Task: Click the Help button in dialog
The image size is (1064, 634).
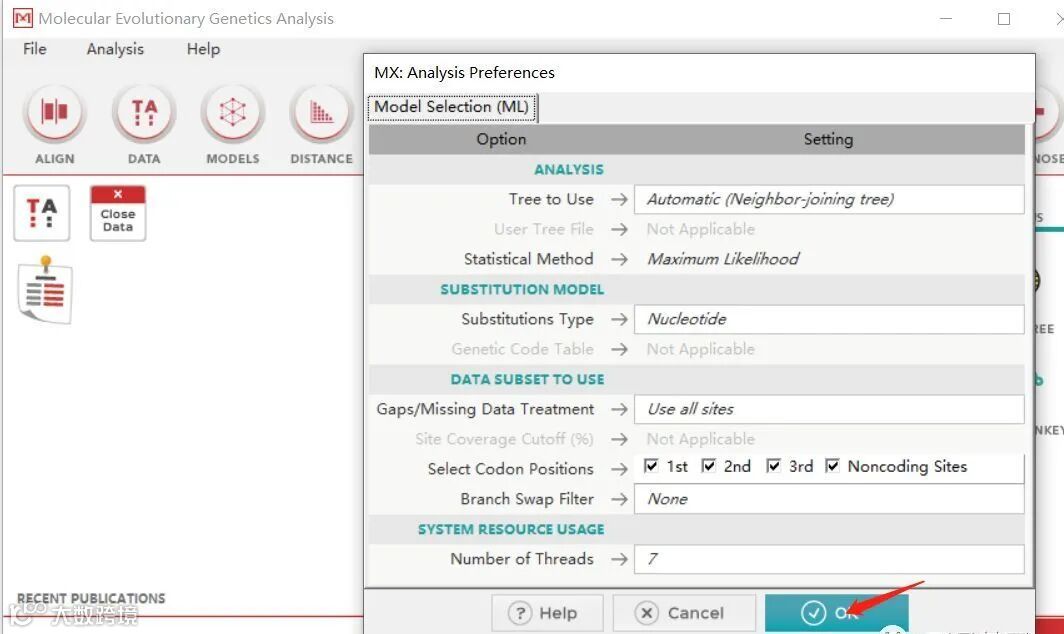Action: (547, 613)
